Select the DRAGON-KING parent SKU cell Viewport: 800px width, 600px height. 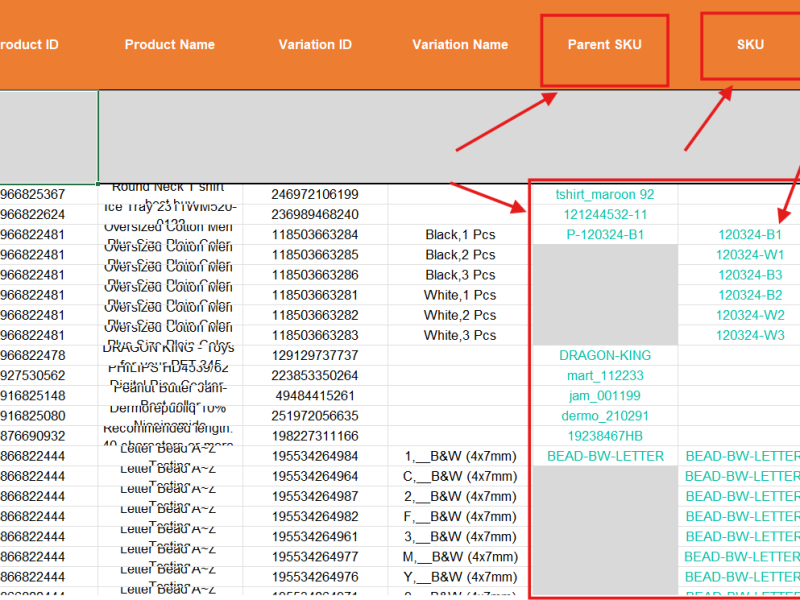604,355
